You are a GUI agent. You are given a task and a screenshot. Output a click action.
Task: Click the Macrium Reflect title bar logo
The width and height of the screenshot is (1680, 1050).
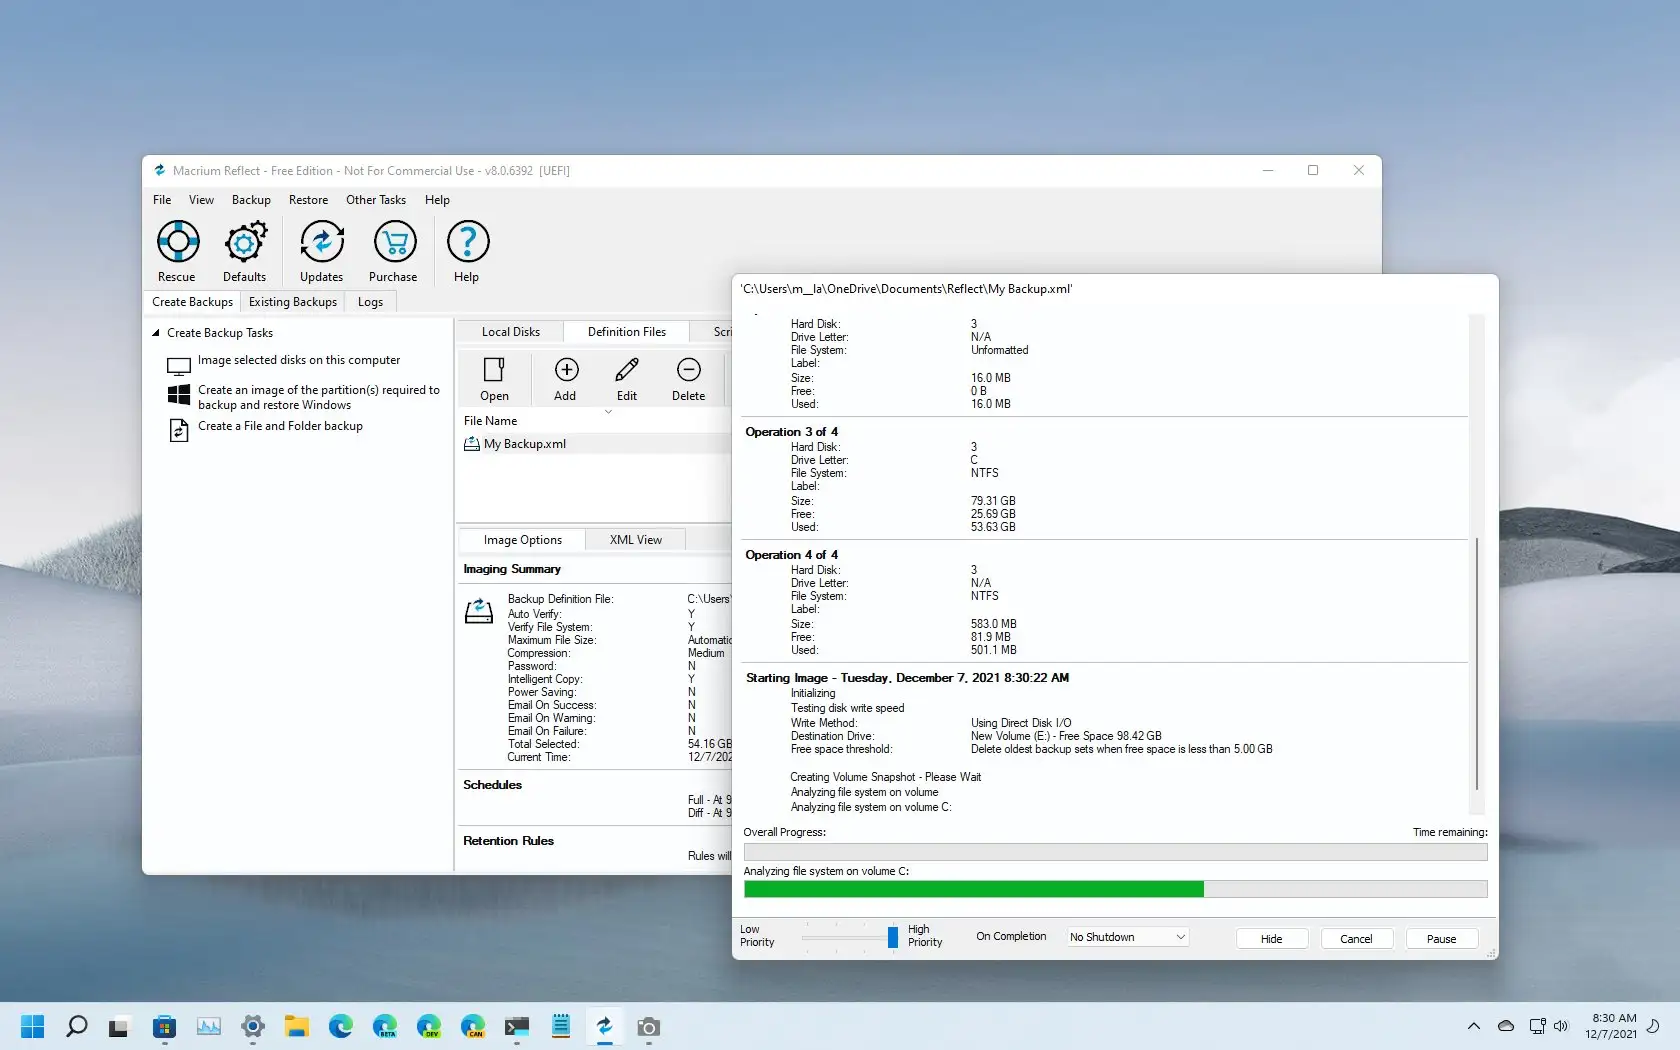point(159,171)
